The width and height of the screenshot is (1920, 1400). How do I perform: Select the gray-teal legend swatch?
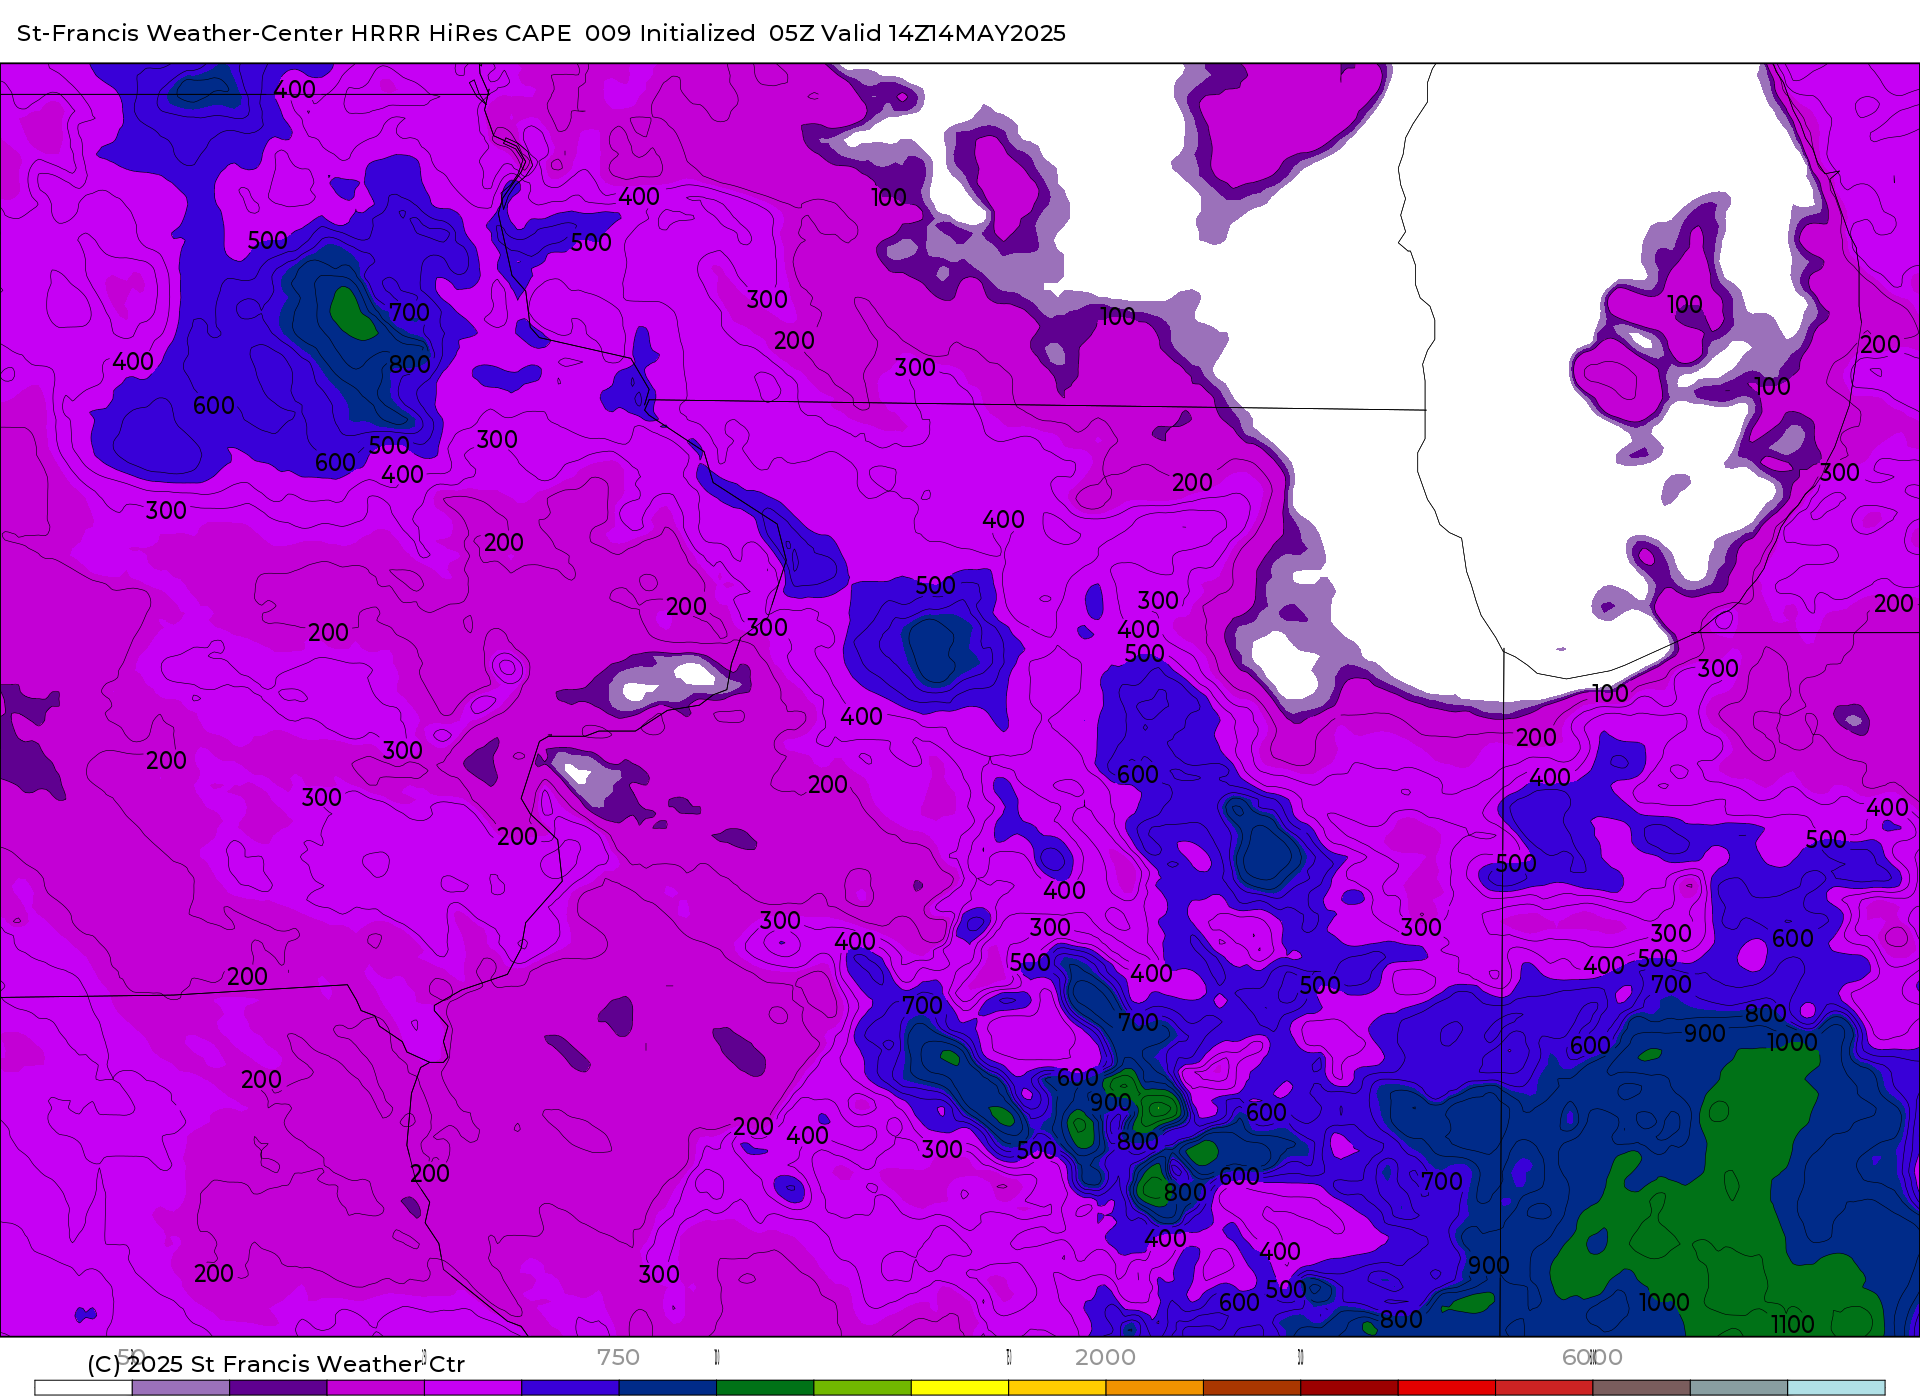coord(1739,1388)
